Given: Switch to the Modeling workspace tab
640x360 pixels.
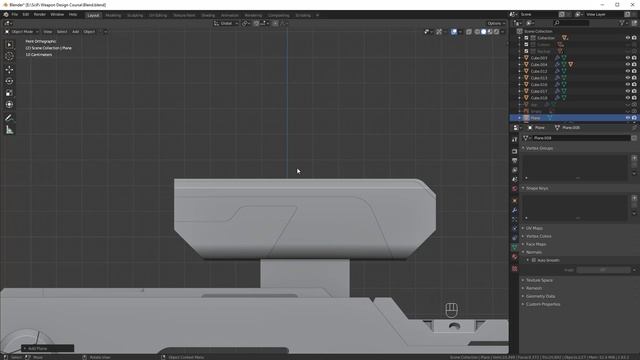Looking at the screenshot, I should (113, 16).
